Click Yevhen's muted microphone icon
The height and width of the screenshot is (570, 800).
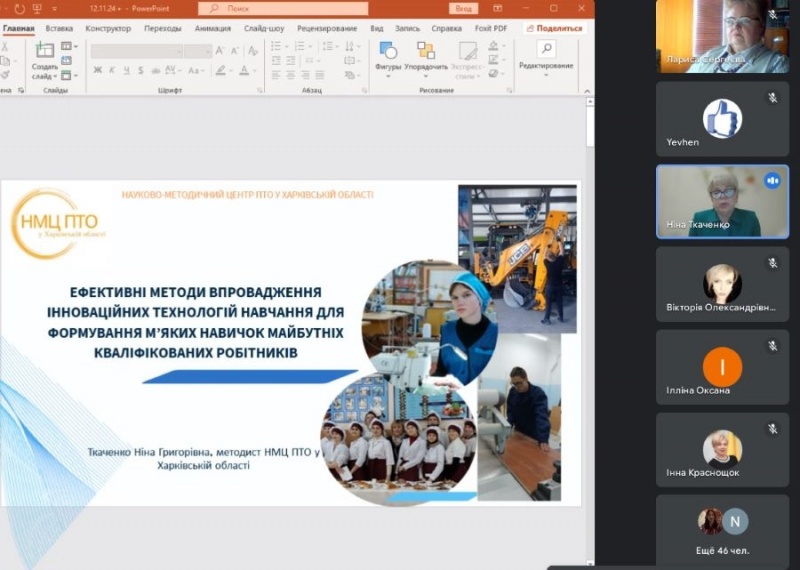[772, 98]
